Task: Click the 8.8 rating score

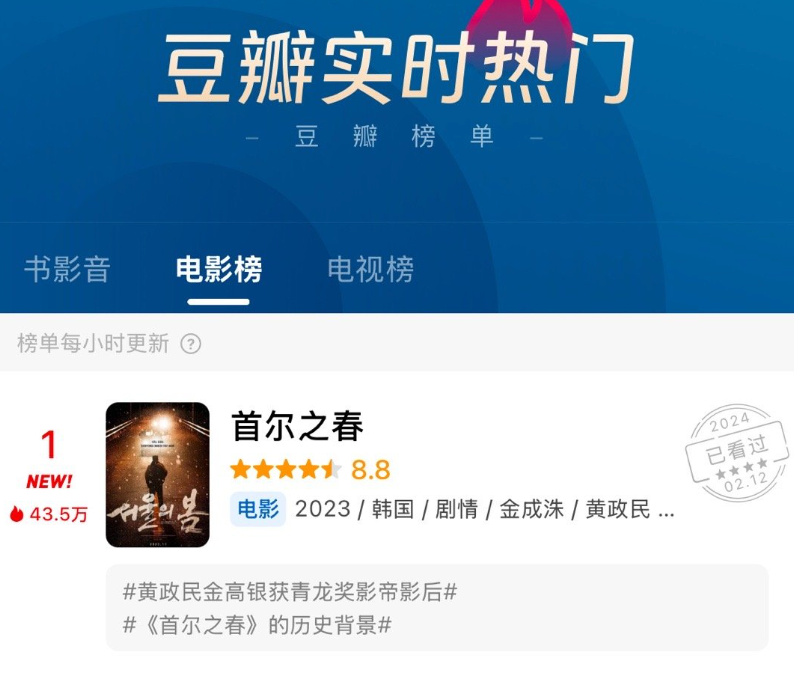Action: 371,470
